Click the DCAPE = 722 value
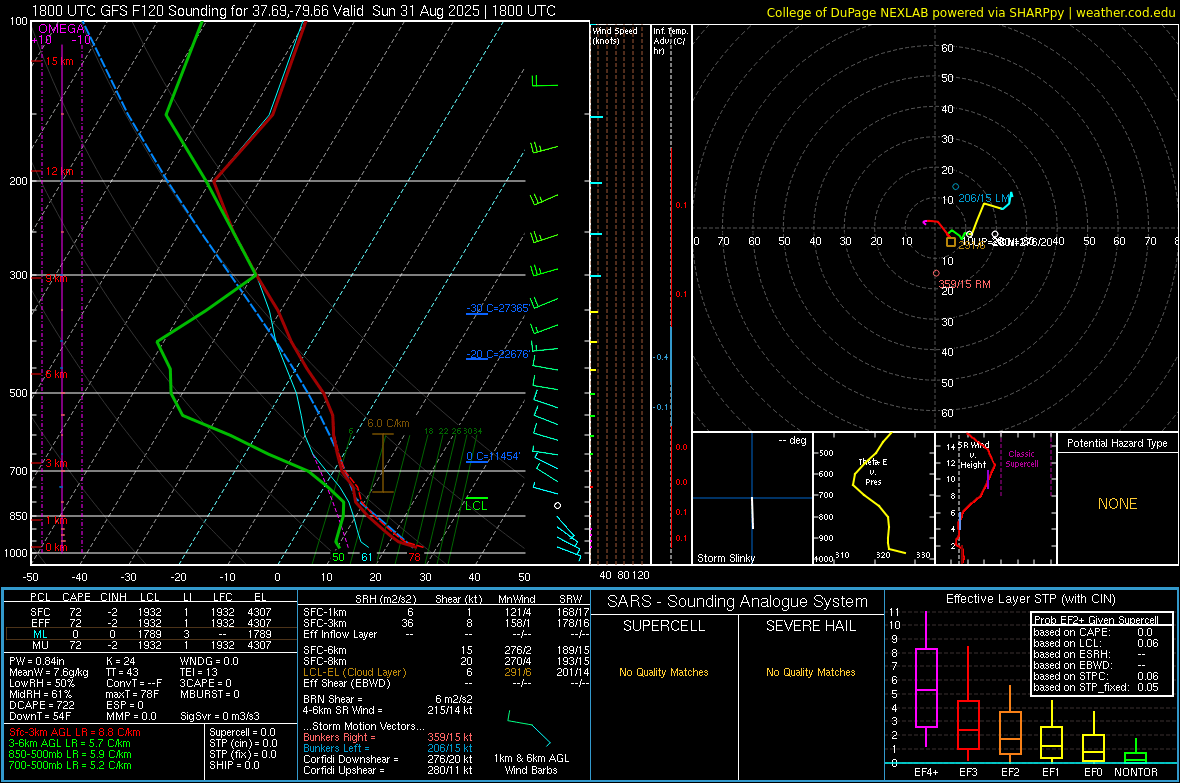This screenshot has width=1180, height=783. click(41, 705)
